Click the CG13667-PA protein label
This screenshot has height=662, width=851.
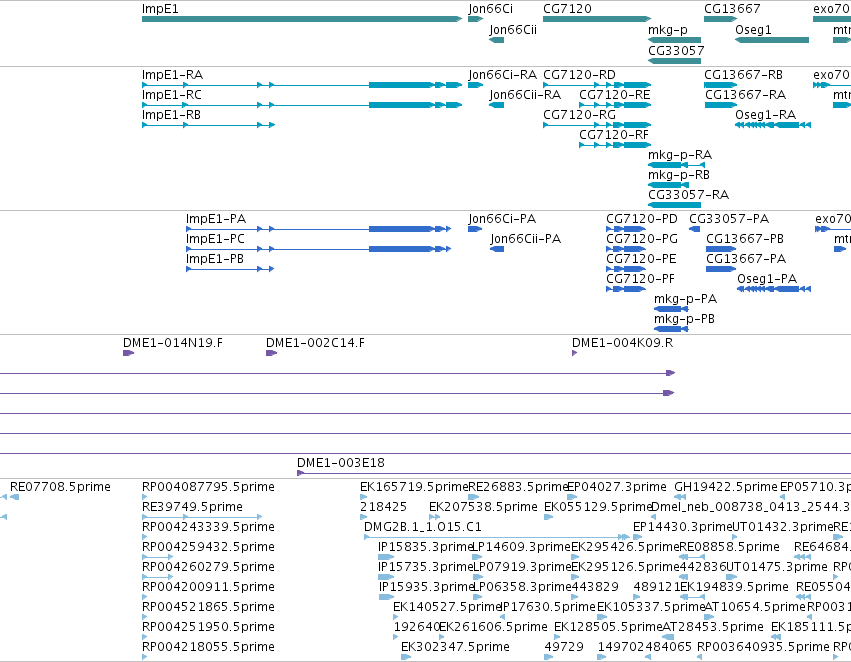(746, 259)
